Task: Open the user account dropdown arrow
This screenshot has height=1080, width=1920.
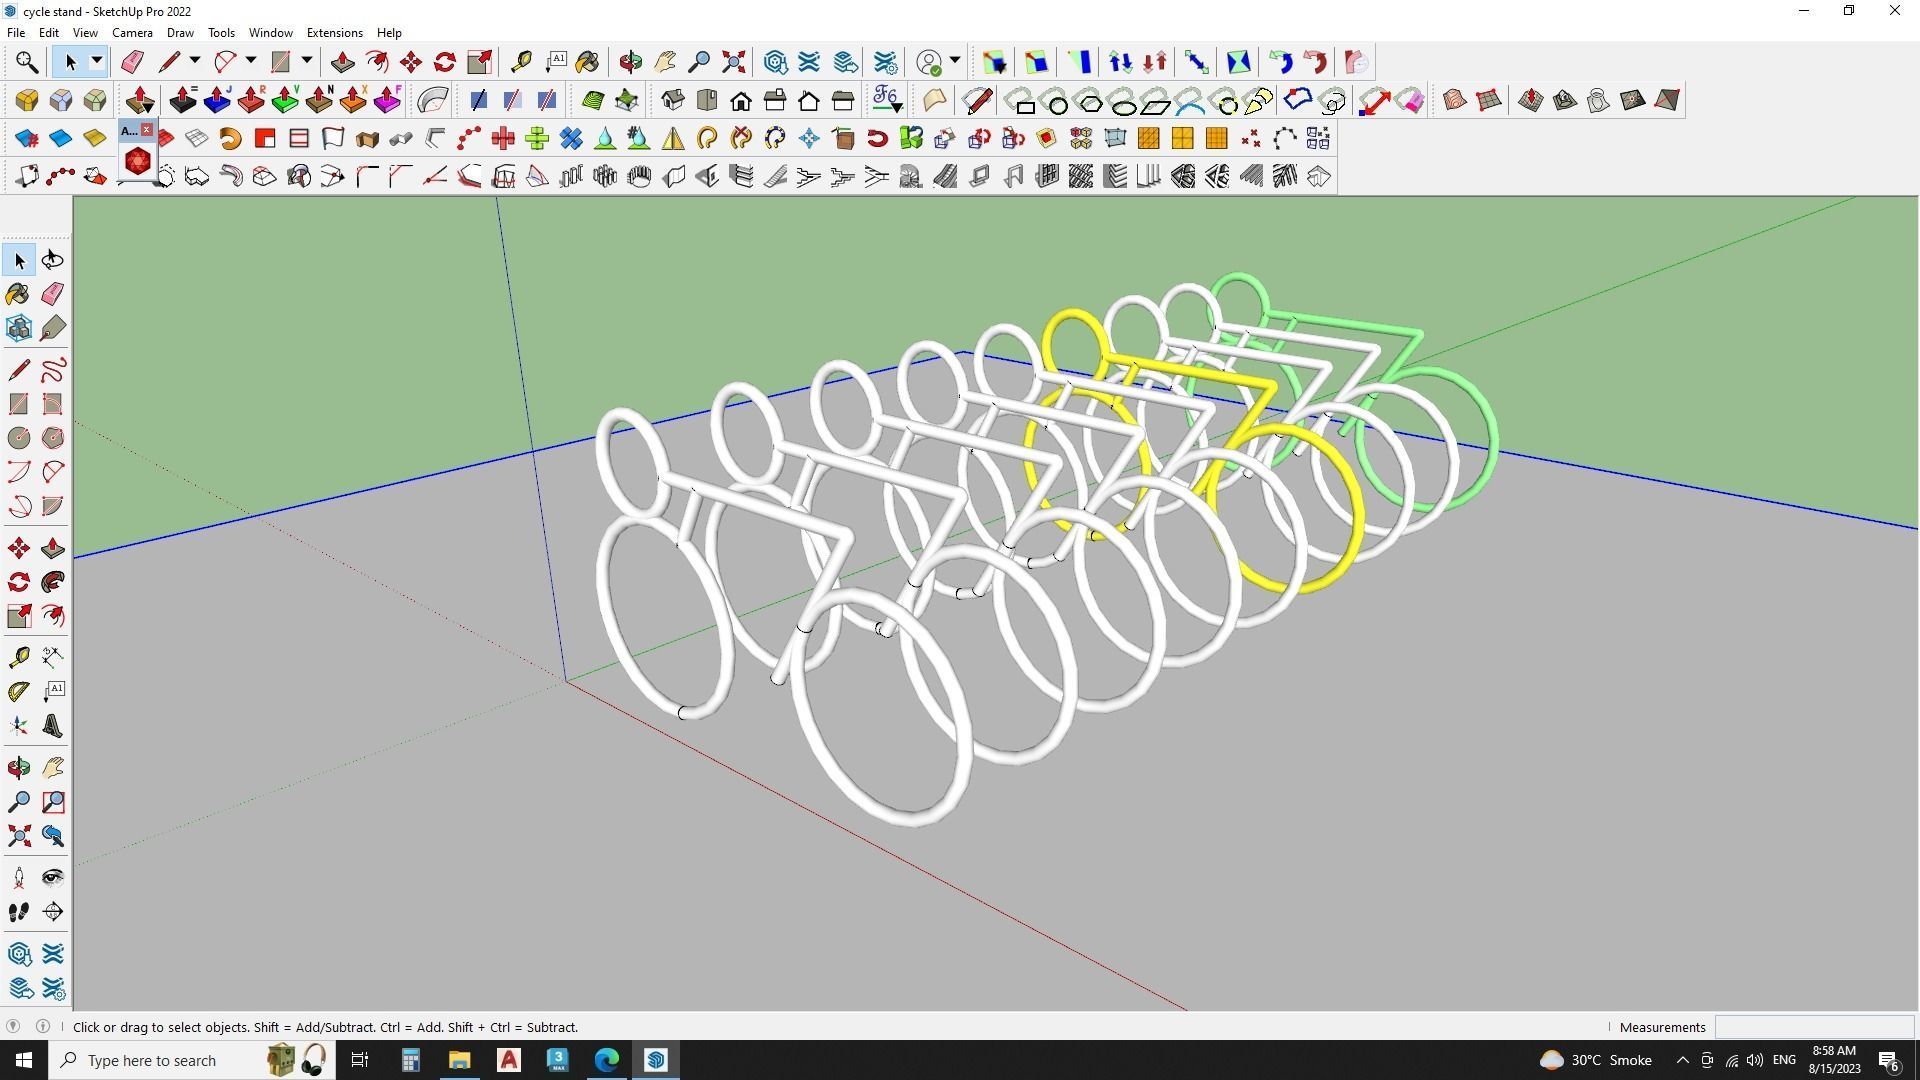Action: point(955,62)
